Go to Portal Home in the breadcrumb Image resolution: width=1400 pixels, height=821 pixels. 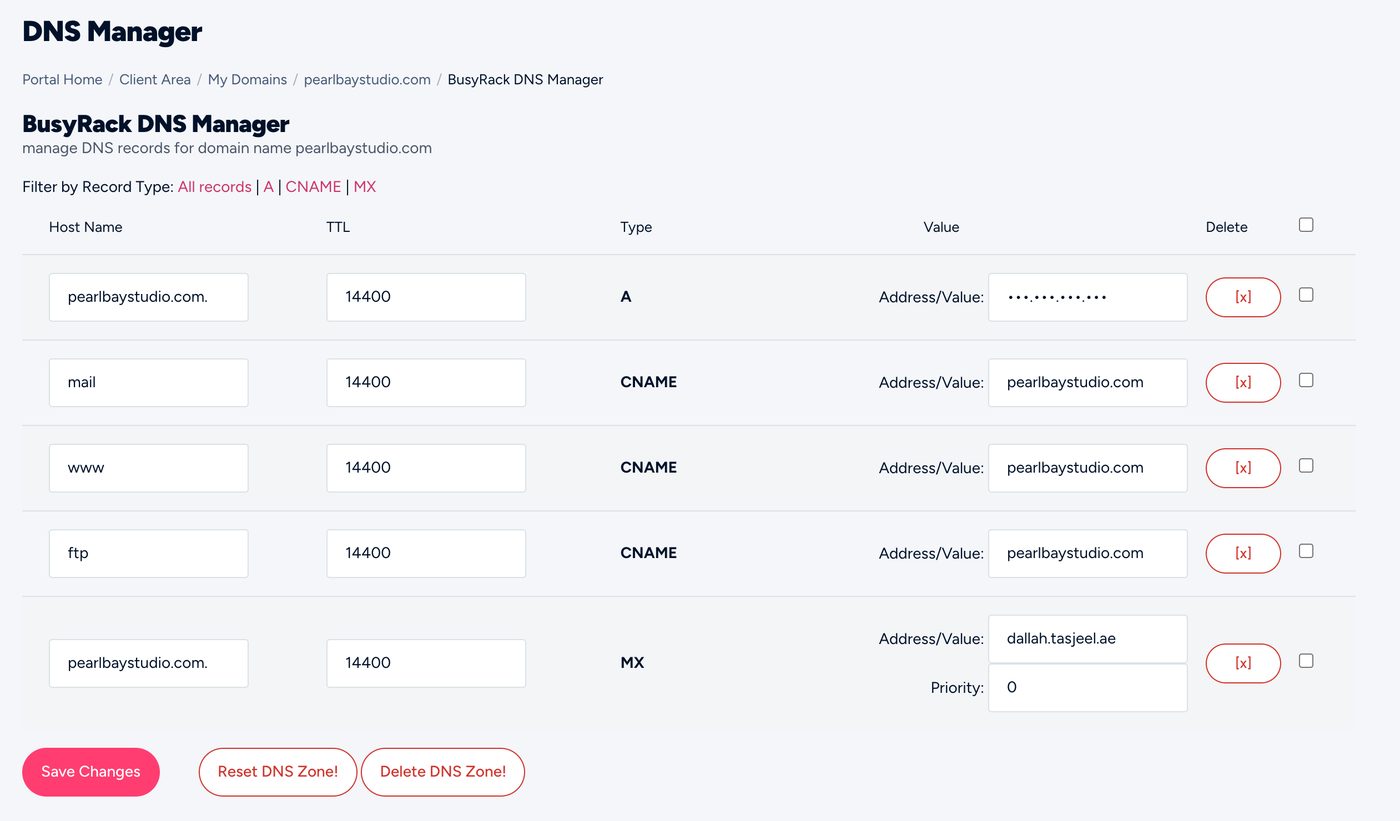click(x=62, y=79)
